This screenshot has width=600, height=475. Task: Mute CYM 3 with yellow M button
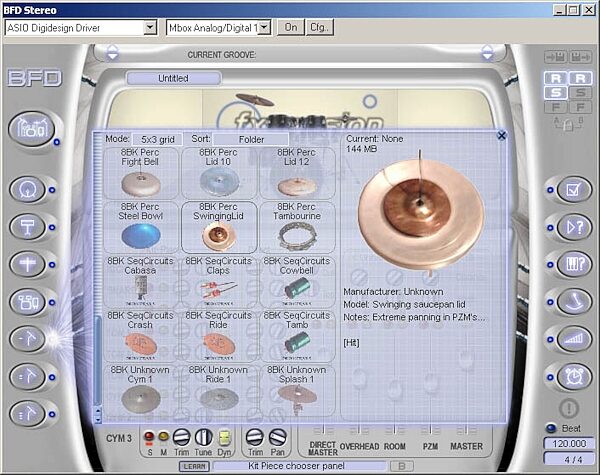(163, 437)
